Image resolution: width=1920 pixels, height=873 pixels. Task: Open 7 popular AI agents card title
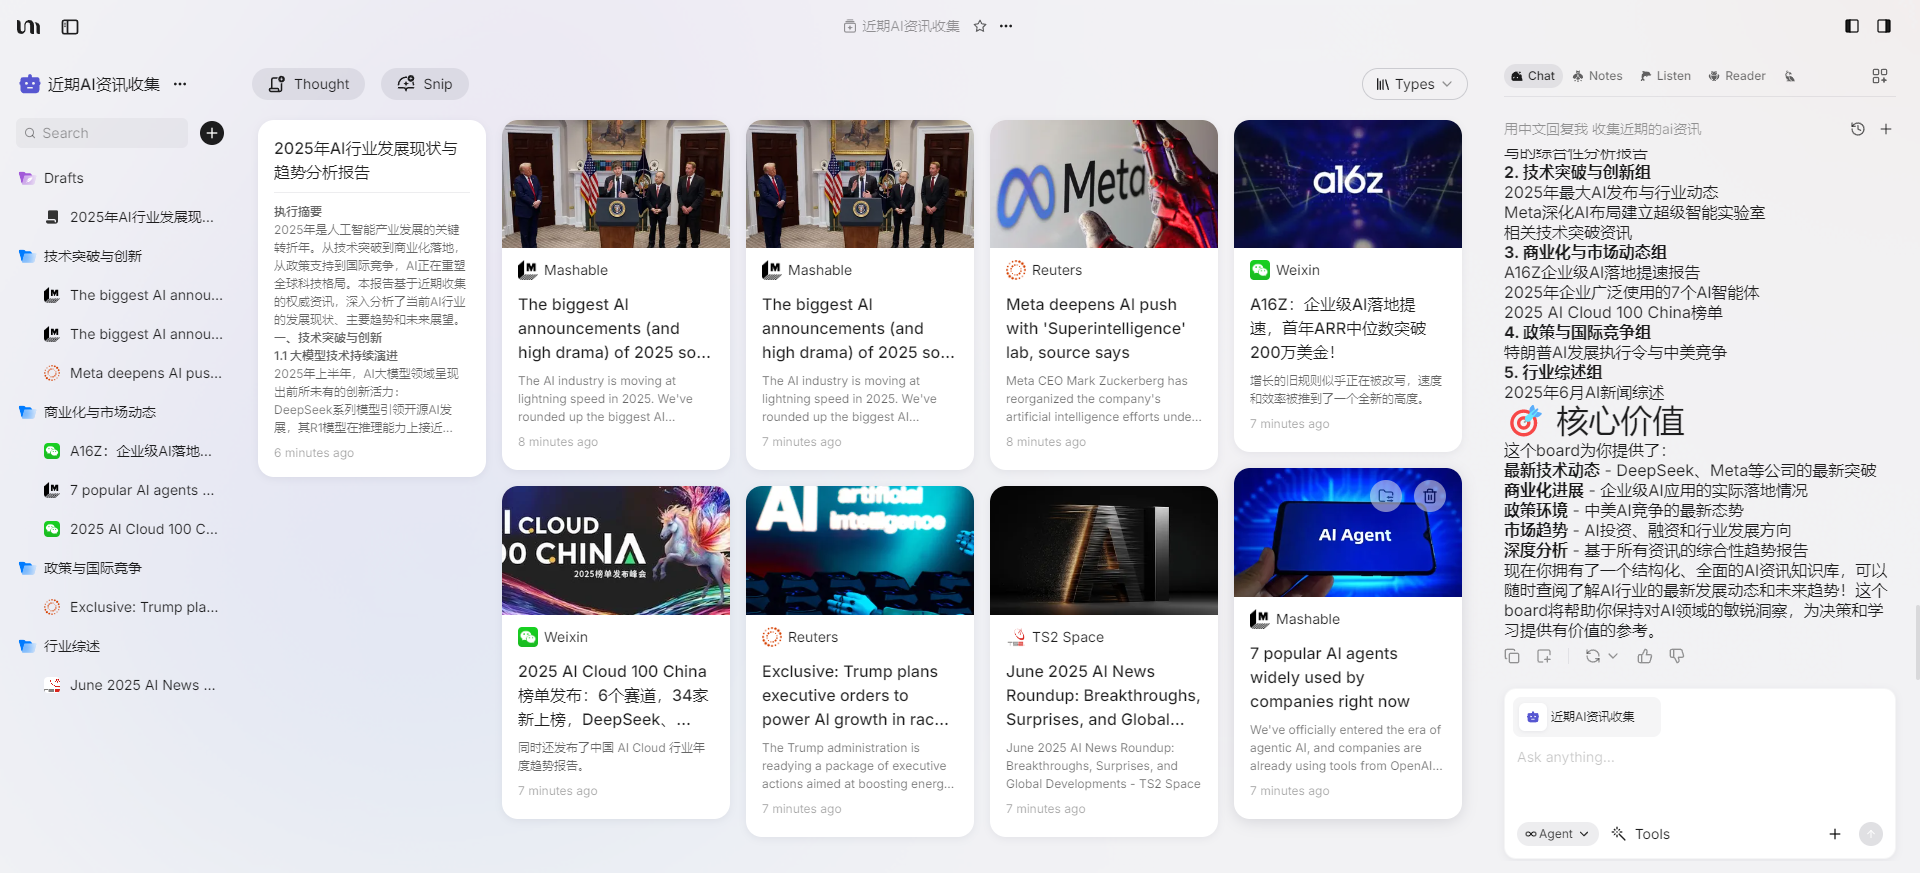pos(1330,677)
